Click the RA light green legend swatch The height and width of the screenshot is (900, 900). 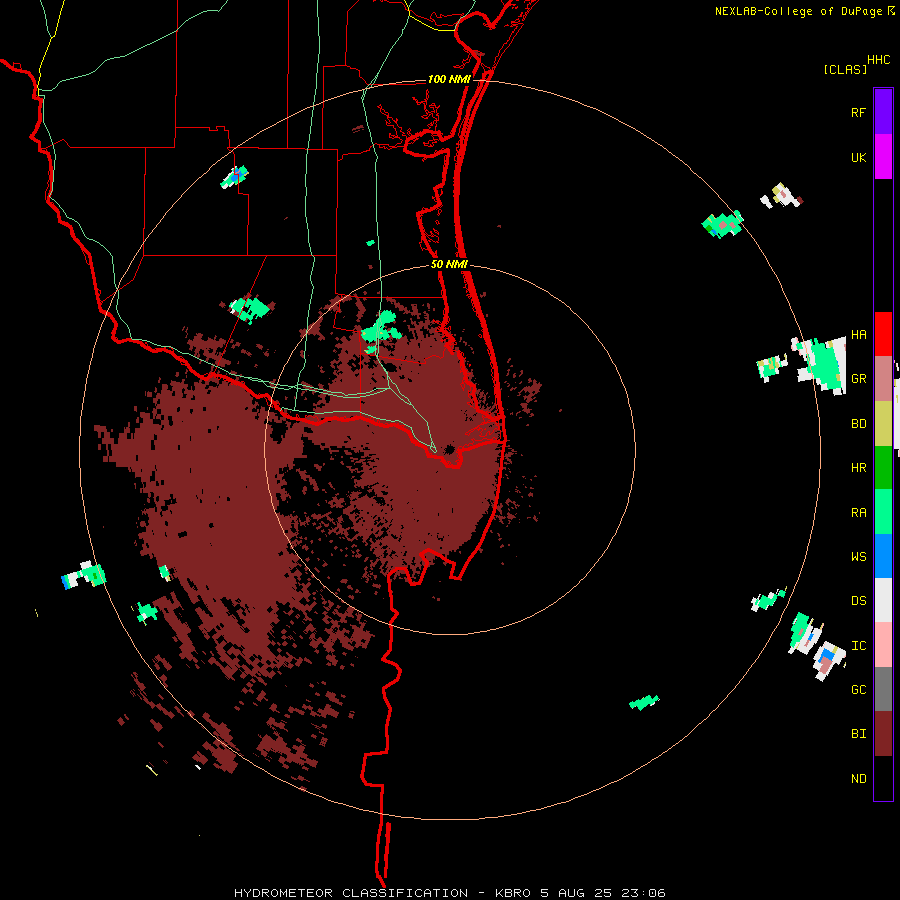tap(883, 512)
